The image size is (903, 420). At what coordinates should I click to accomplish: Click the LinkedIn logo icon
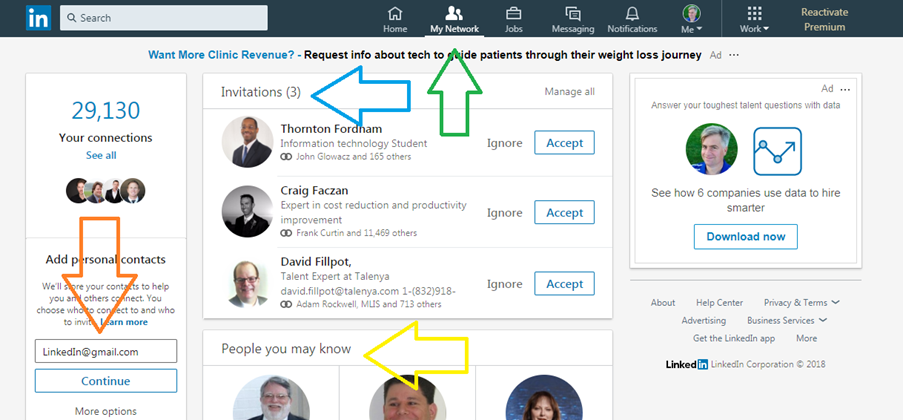pos(38,18)
